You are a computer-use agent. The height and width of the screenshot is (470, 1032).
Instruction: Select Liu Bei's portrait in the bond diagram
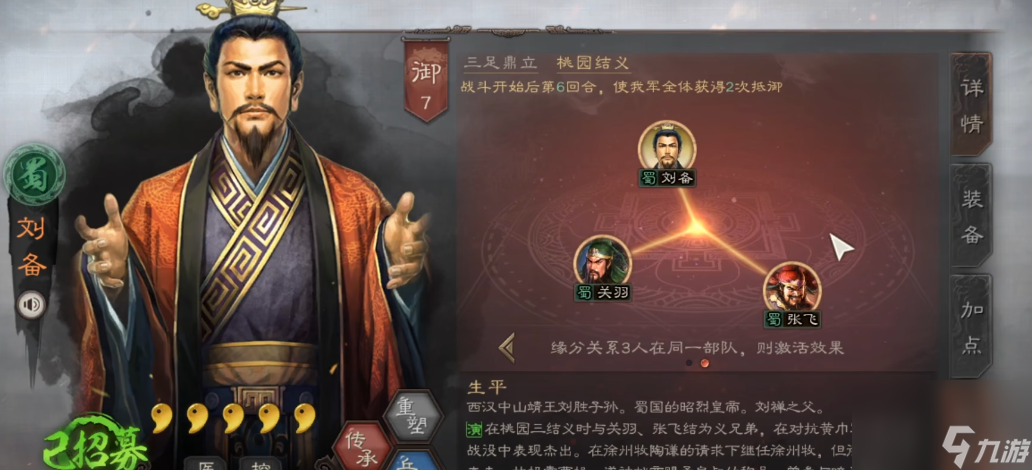click(667, 145)
